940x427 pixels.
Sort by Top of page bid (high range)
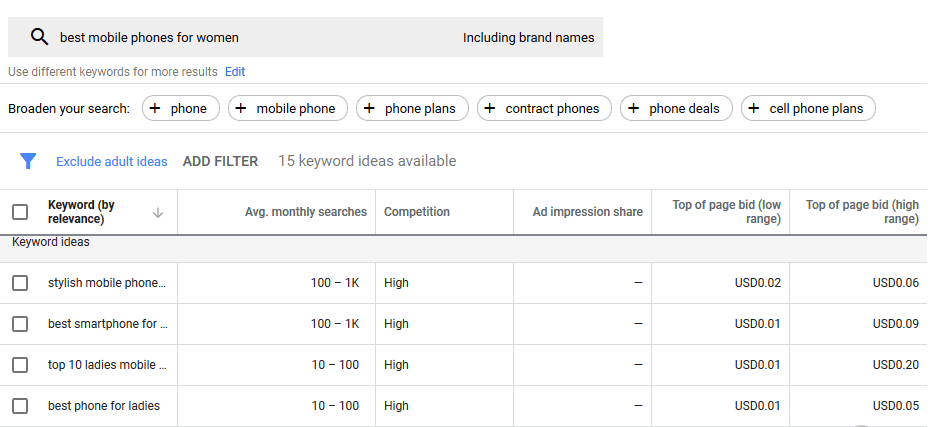tap(862, 212)
